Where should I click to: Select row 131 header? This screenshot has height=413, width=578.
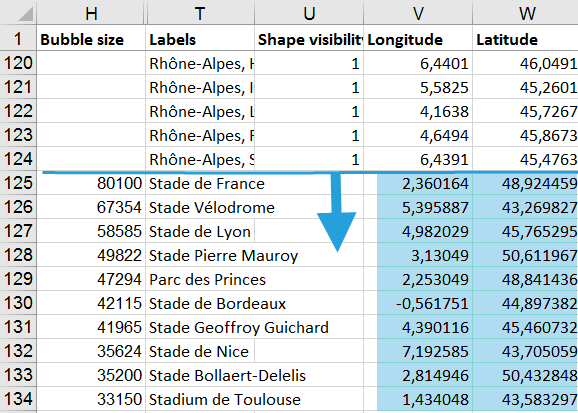(18, 327)
